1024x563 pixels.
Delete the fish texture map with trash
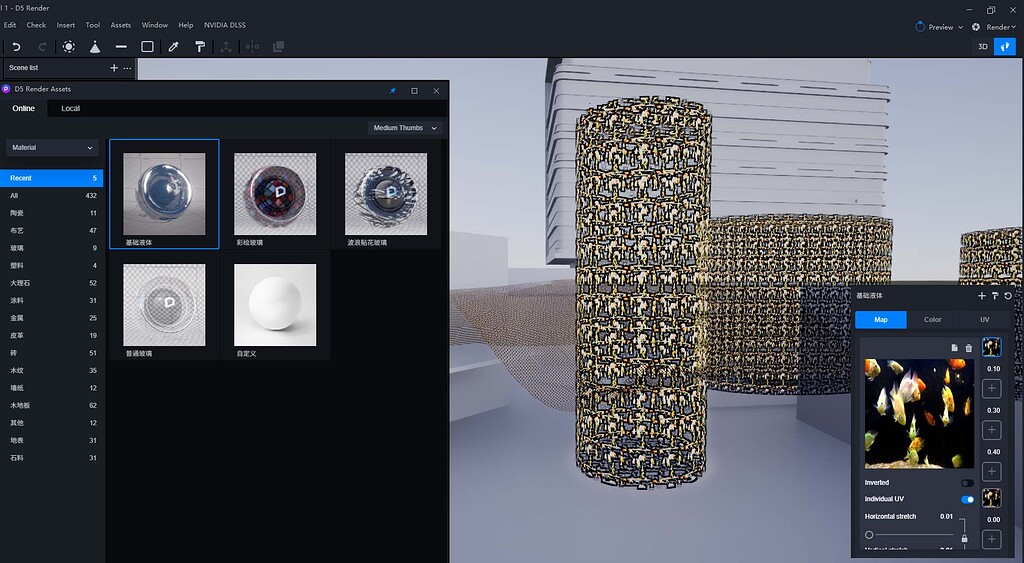point(968,348)
